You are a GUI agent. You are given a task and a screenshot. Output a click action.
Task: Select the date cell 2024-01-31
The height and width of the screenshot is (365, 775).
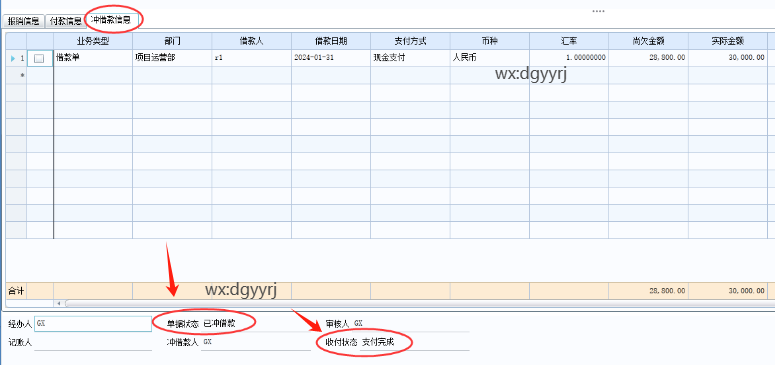pyautogui.click(x=331, y=58)
